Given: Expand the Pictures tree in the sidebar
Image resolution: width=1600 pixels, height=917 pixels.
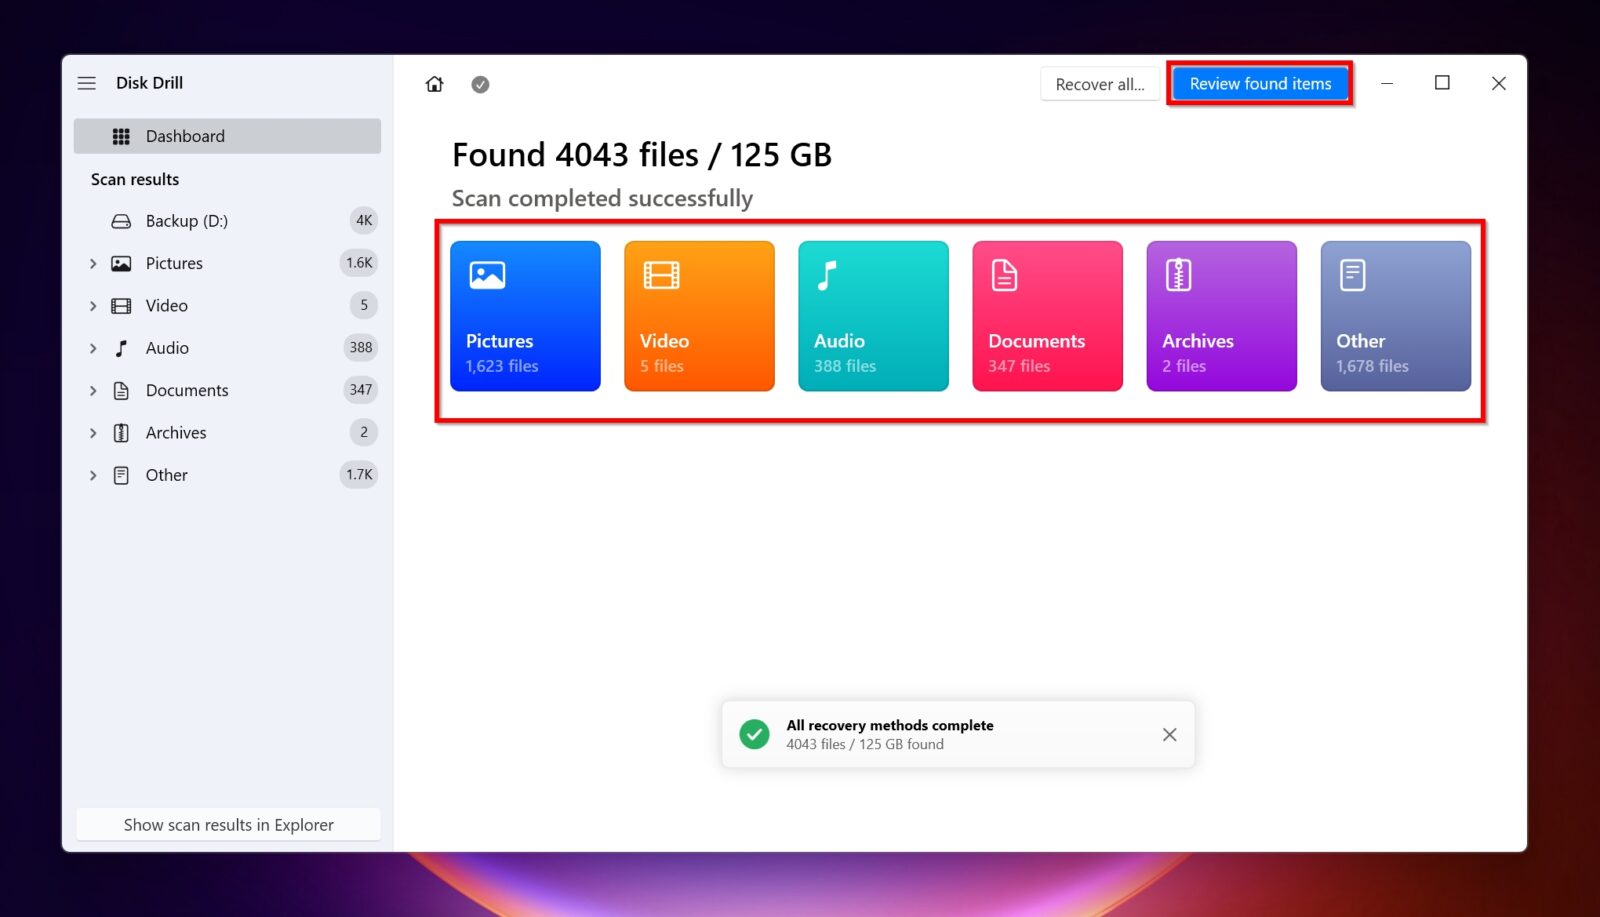Looking at the screenshot, I should [93, 263].
